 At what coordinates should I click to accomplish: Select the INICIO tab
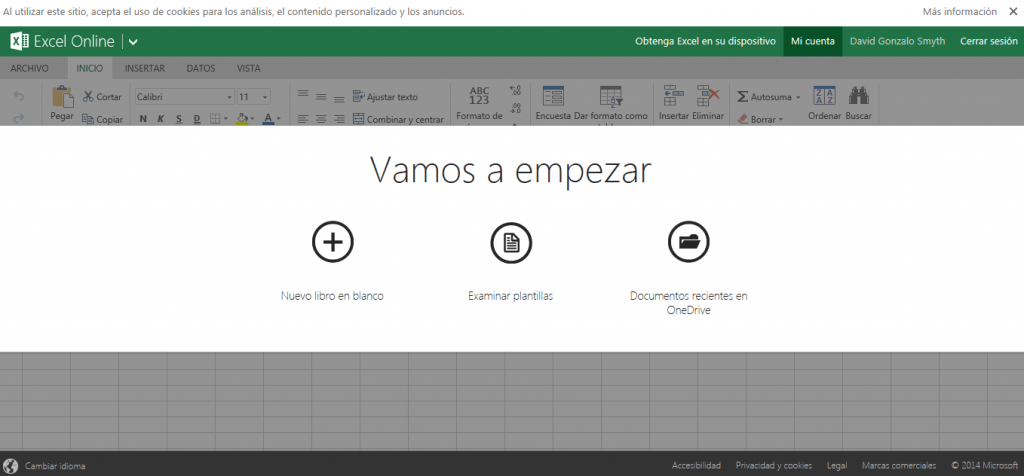pyautogui.click(x=89, y=68)
